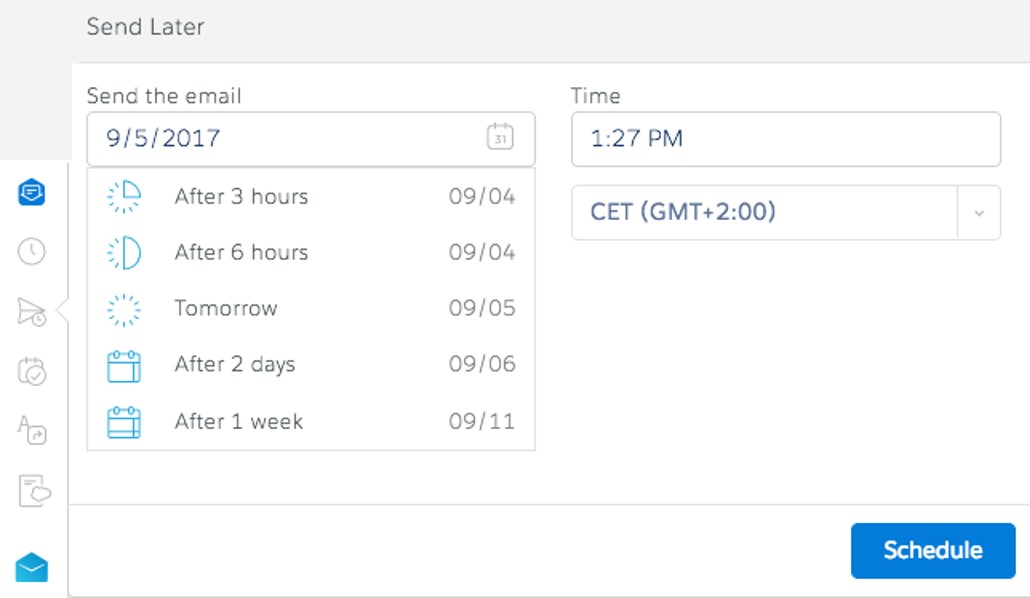Click the Time field showing 1:27 PM
This screenshot has width=1030, height=598.
785,139
